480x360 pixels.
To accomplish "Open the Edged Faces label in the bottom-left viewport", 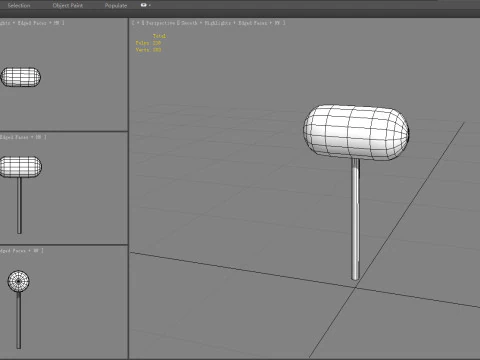I will point(13,250).
